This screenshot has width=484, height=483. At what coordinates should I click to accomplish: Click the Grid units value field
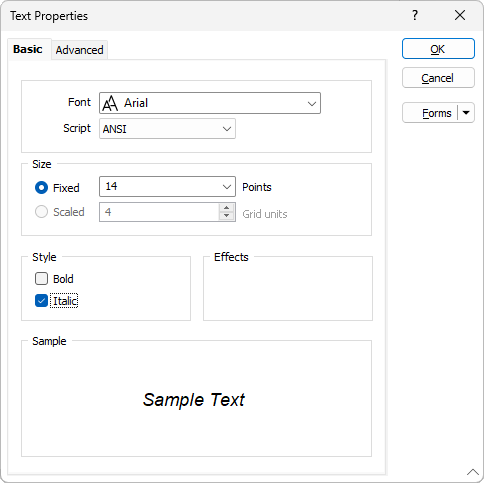pos(159,212)
